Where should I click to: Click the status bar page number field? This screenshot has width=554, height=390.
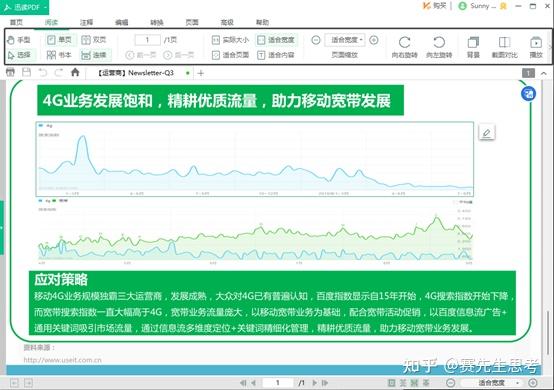click(x=278, y=383)
